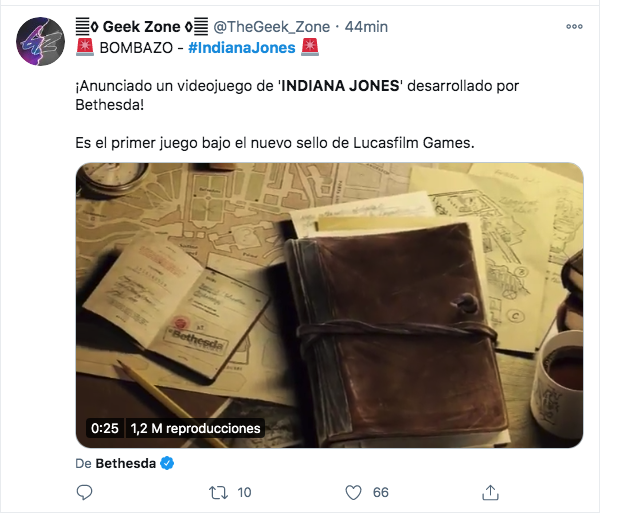Viewport: 618px width, 513px height.
Task: Open the three-dot more options menu
Action: (574, 26)
